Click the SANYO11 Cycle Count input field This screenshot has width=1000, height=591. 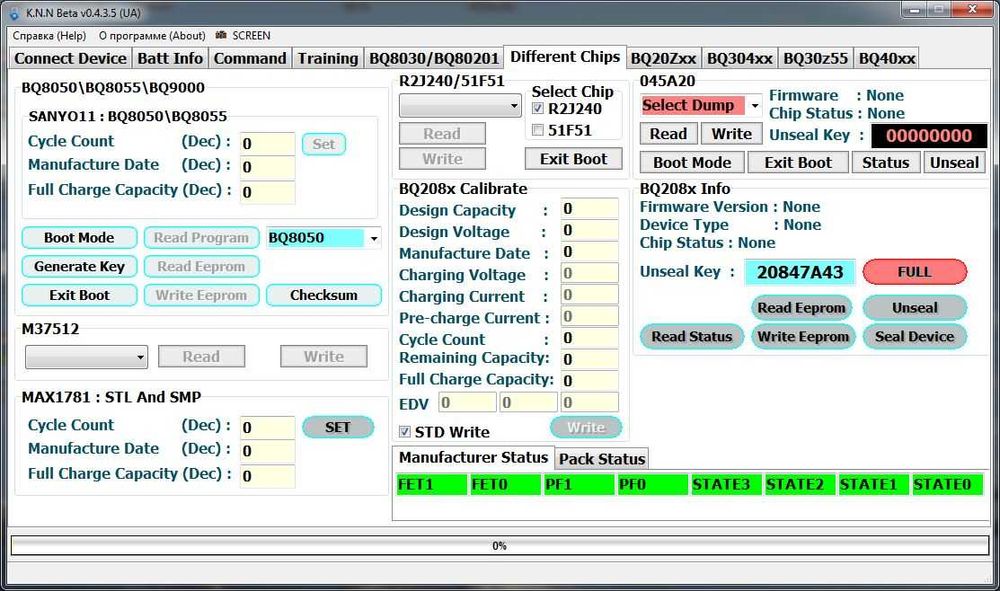point(267,143)
